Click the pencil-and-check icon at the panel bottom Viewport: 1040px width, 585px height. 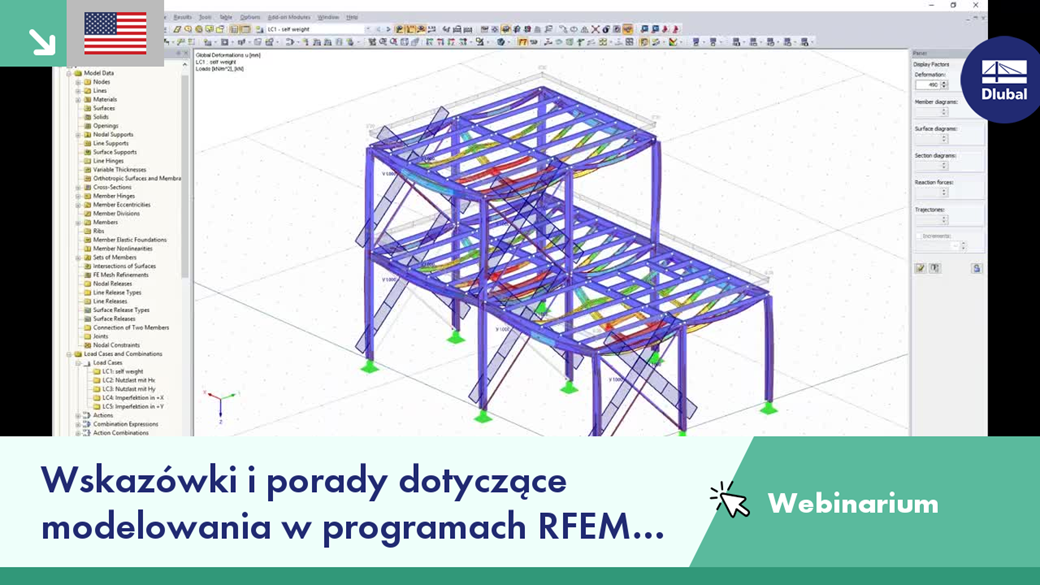click(x=921, y=268)
